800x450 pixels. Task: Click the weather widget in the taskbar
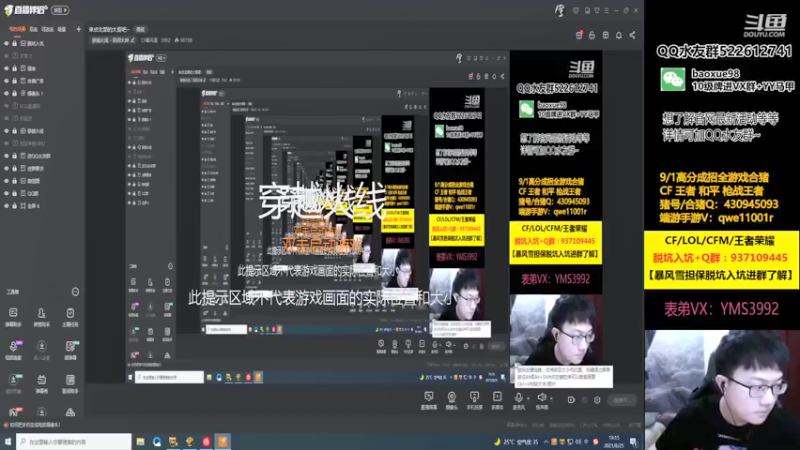tap(516, 442)
